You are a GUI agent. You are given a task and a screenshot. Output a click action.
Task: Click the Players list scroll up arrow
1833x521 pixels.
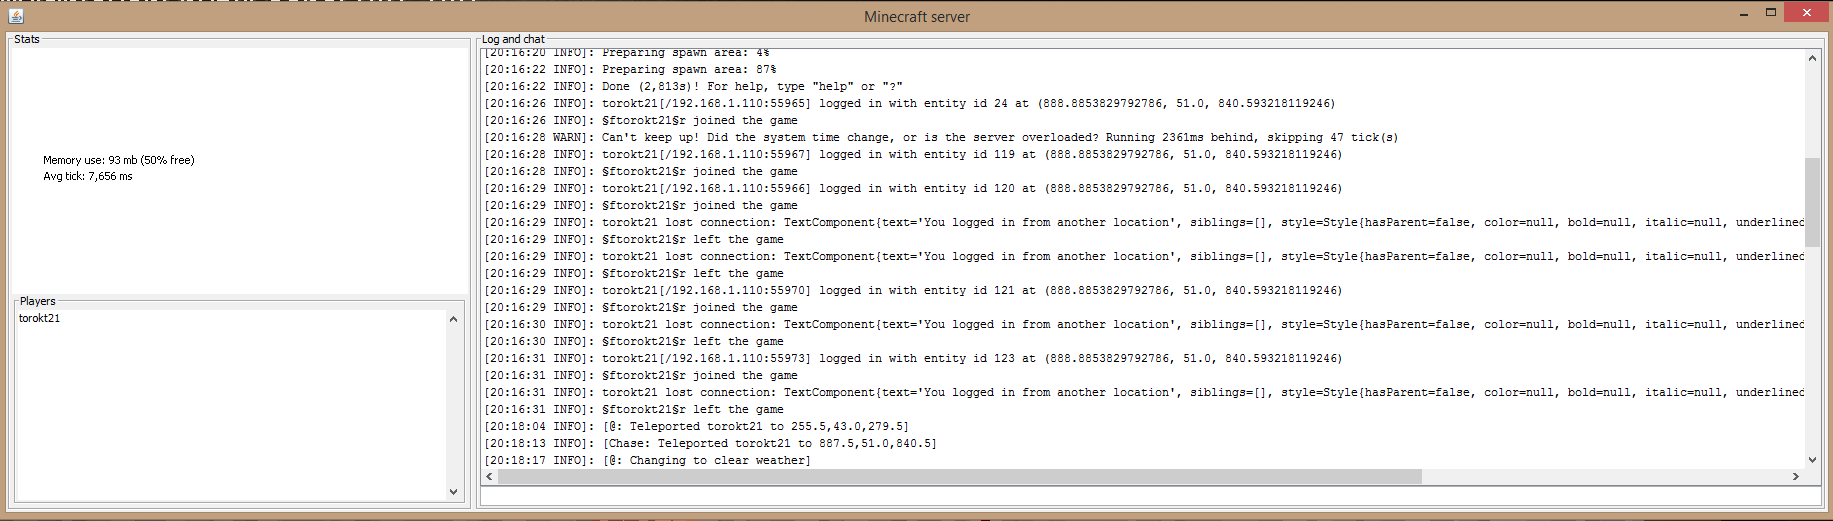coord(453,319)
